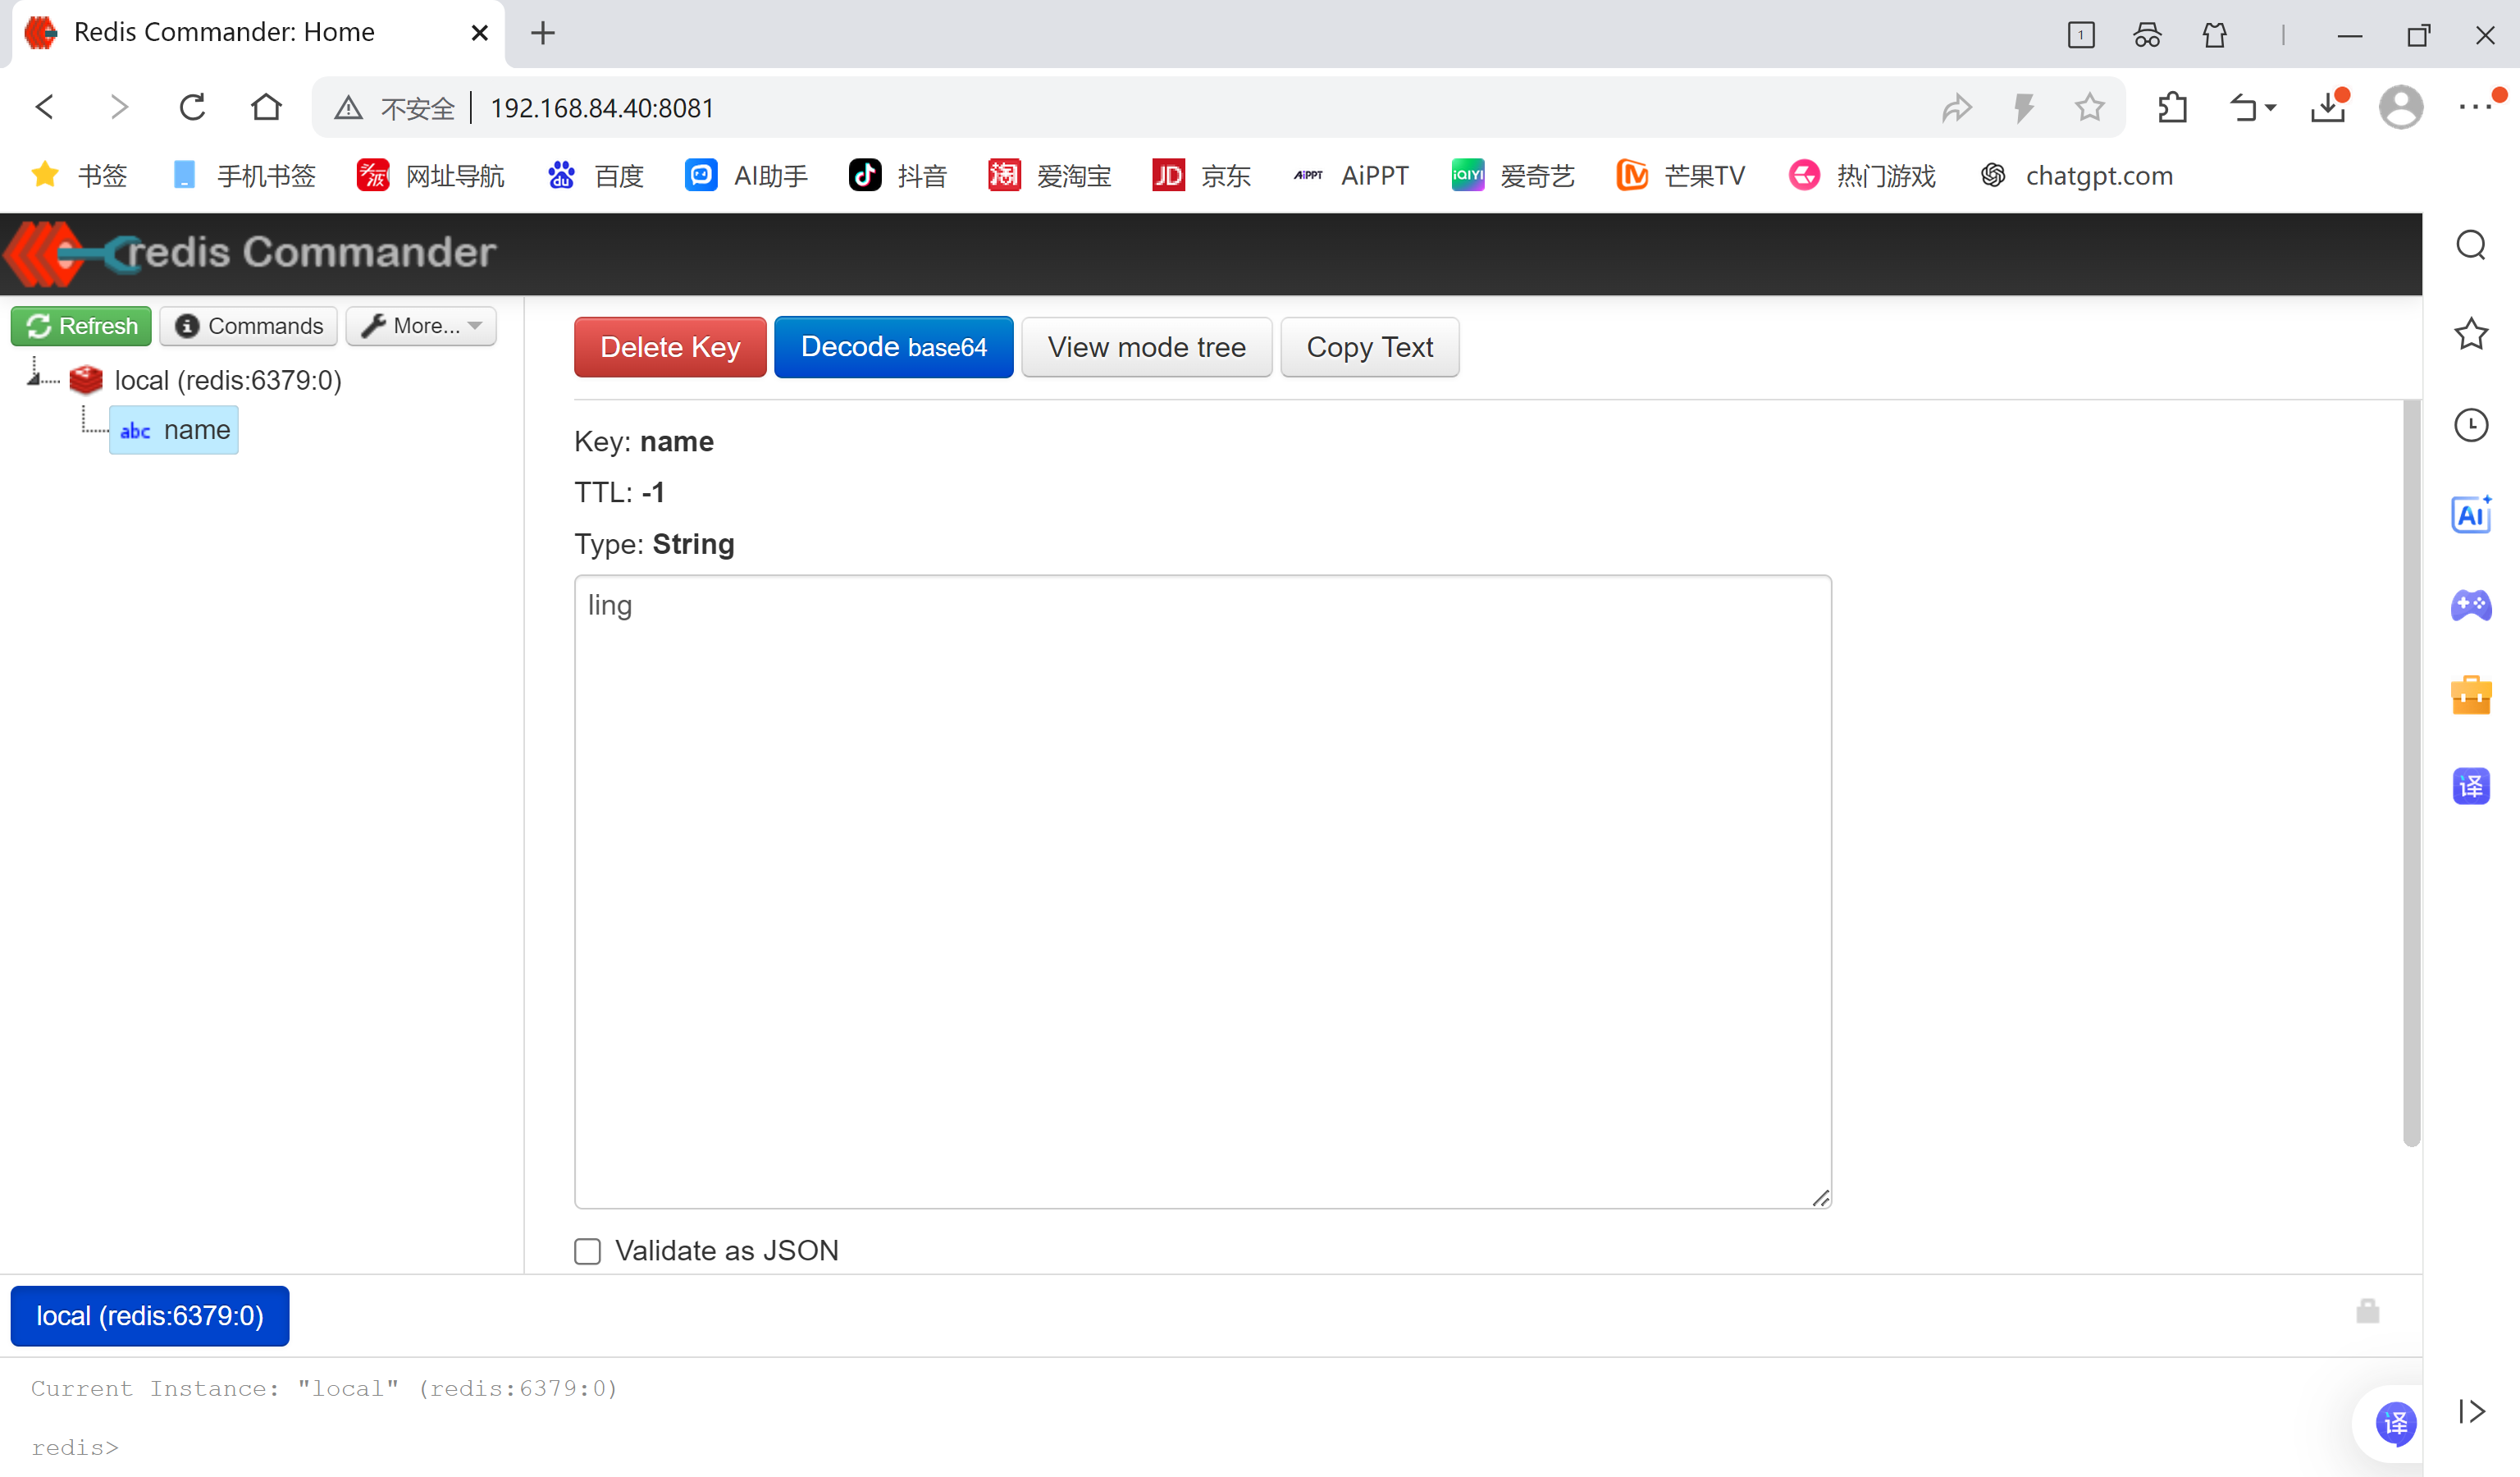
Task: Select the local (redis:6379:0) tree node
Action: pos(228,380)
